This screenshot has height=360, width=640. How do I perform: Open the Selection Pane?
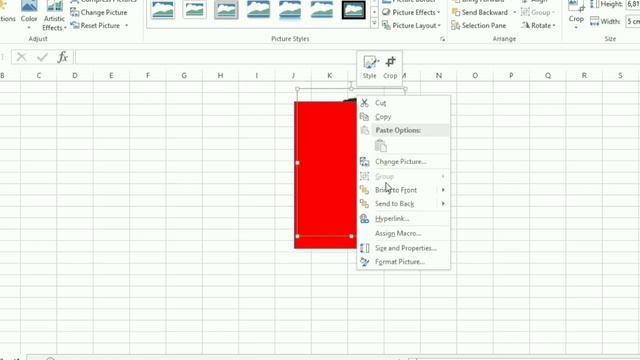pos(479,25)
